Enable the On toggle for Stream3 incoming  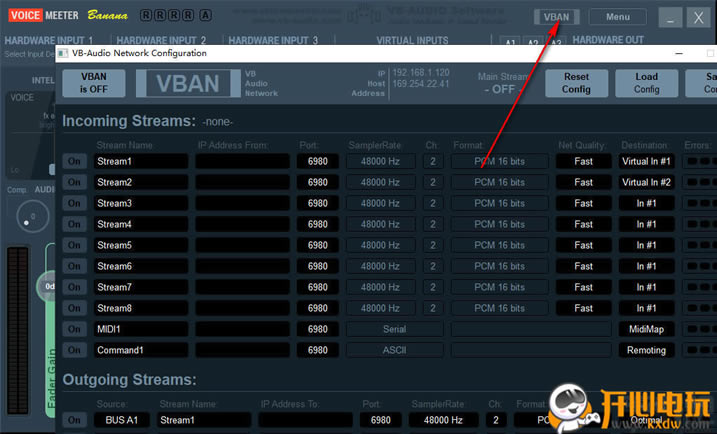tap(74, 203)
